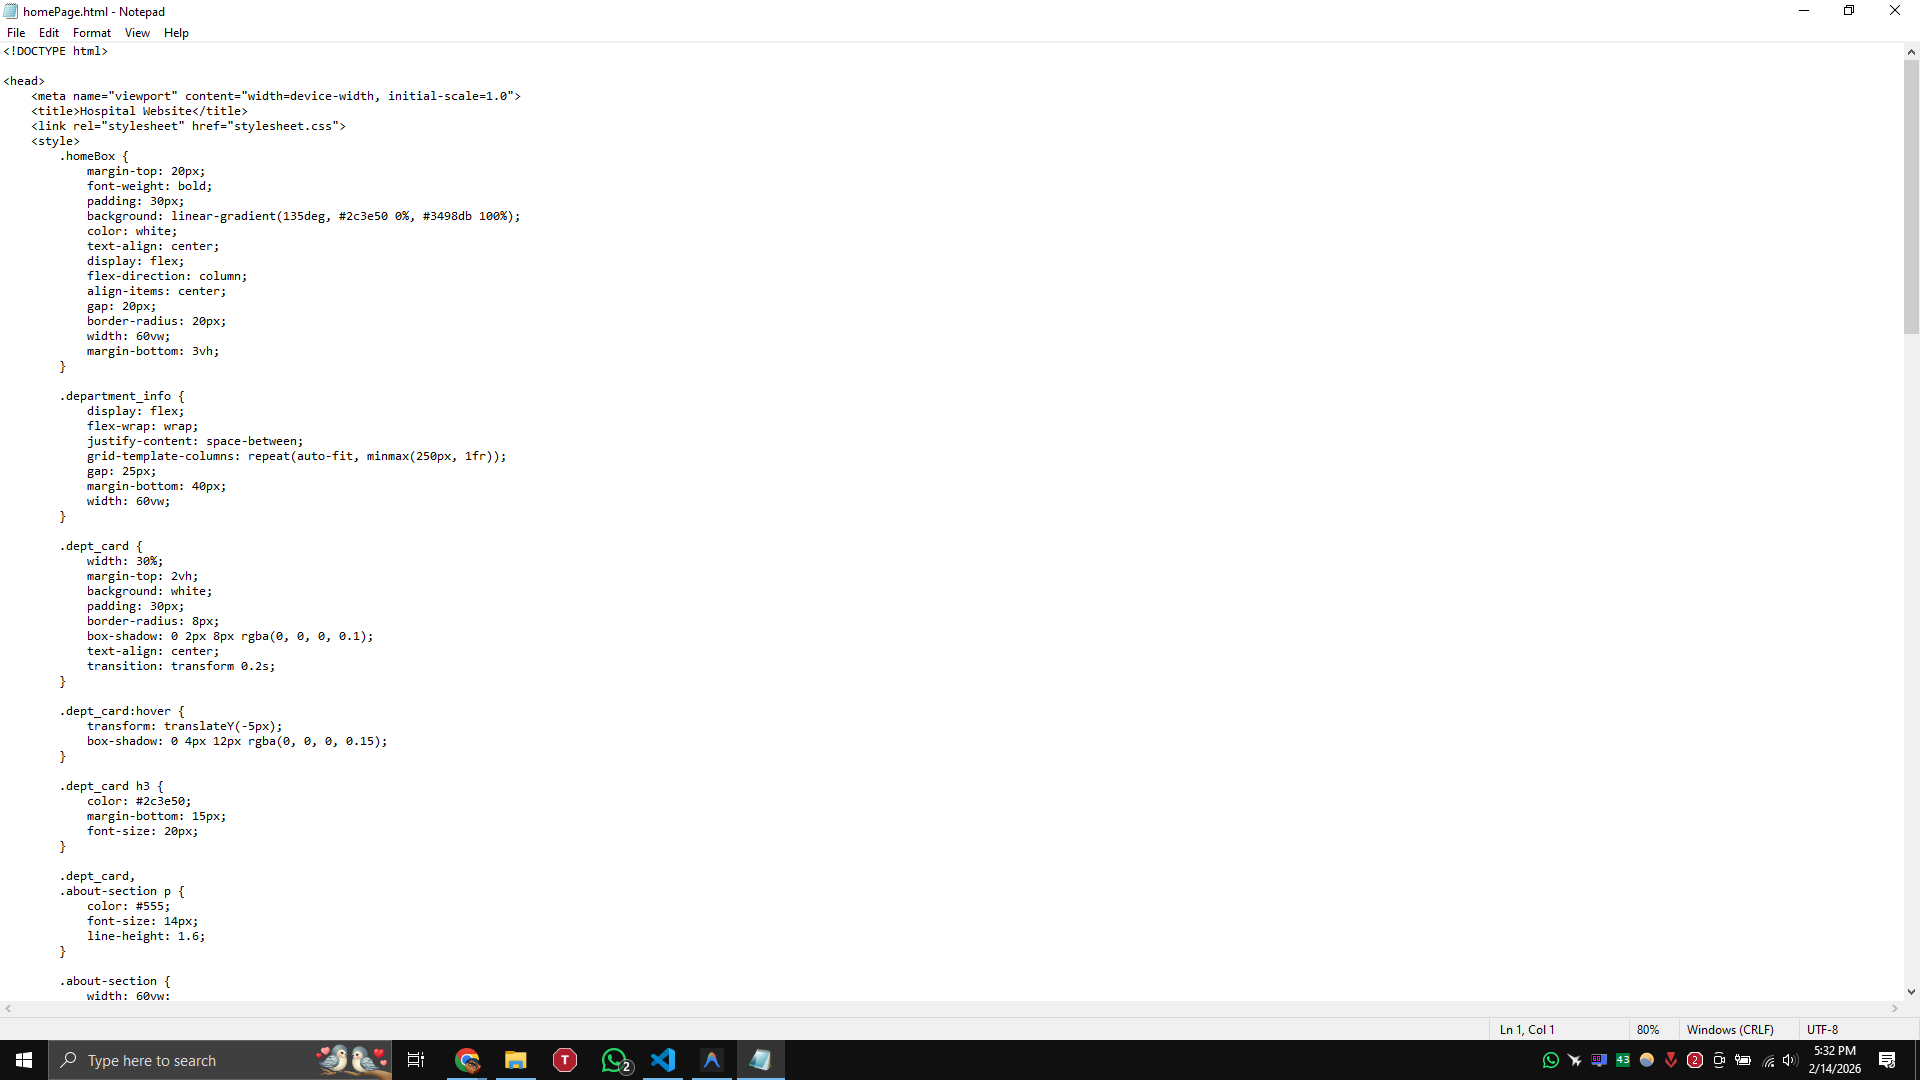Click the Start button

click(22, 1059)
